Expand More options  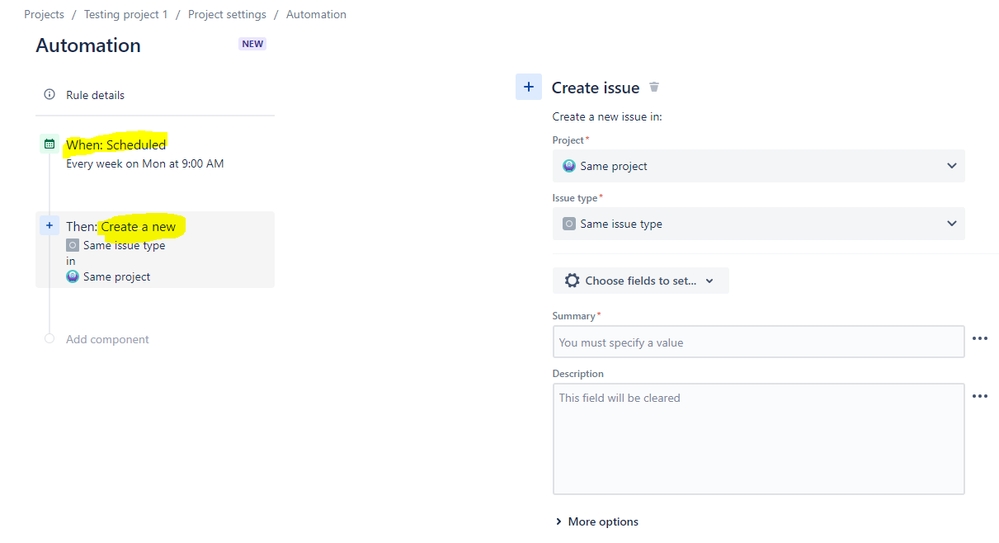[596, 521]
